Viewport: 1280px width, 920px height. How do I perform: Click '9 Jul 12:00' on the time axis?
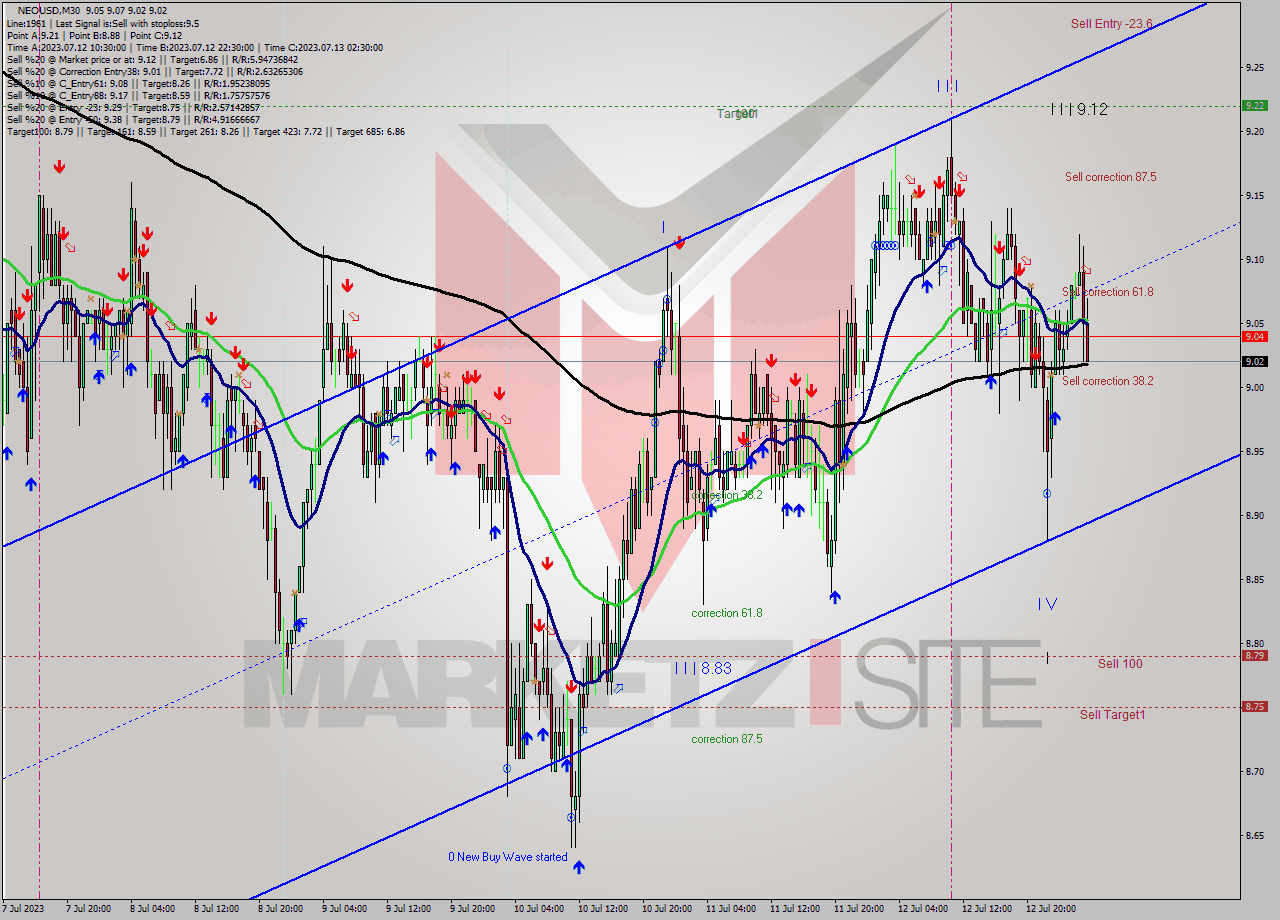[408, 909]
